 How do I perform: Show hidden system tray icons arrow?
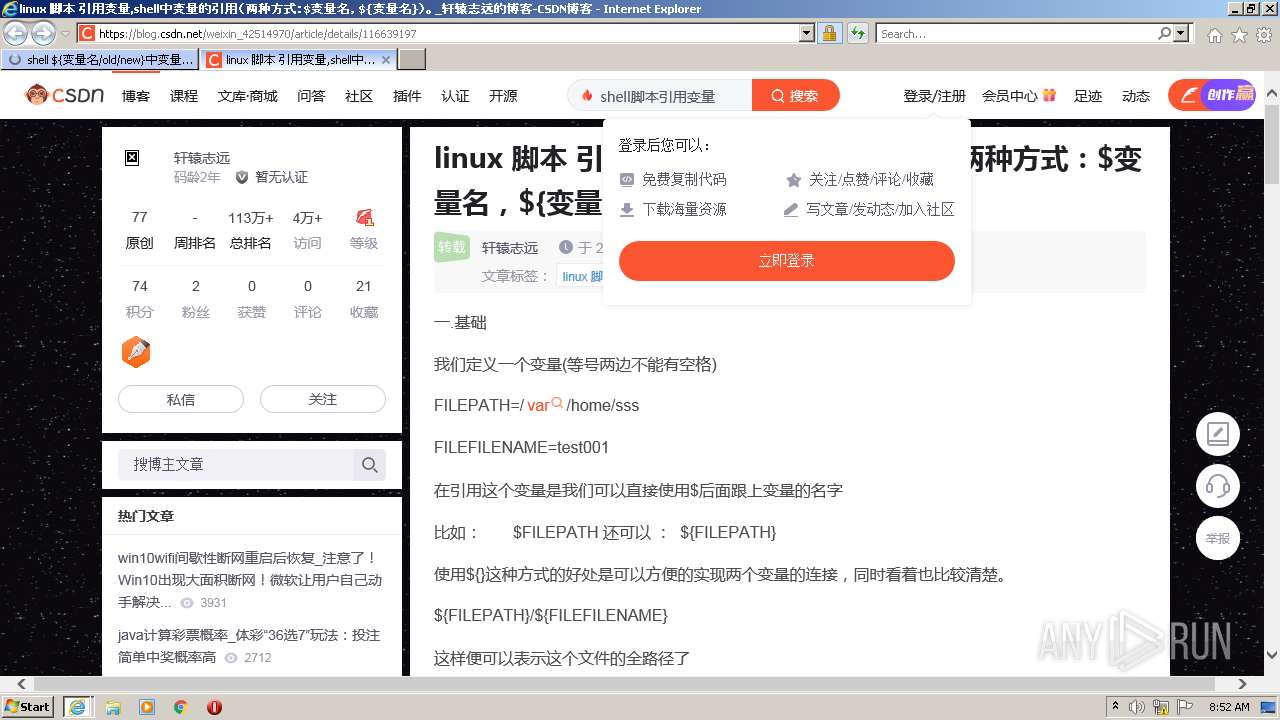coord(1116,707)
